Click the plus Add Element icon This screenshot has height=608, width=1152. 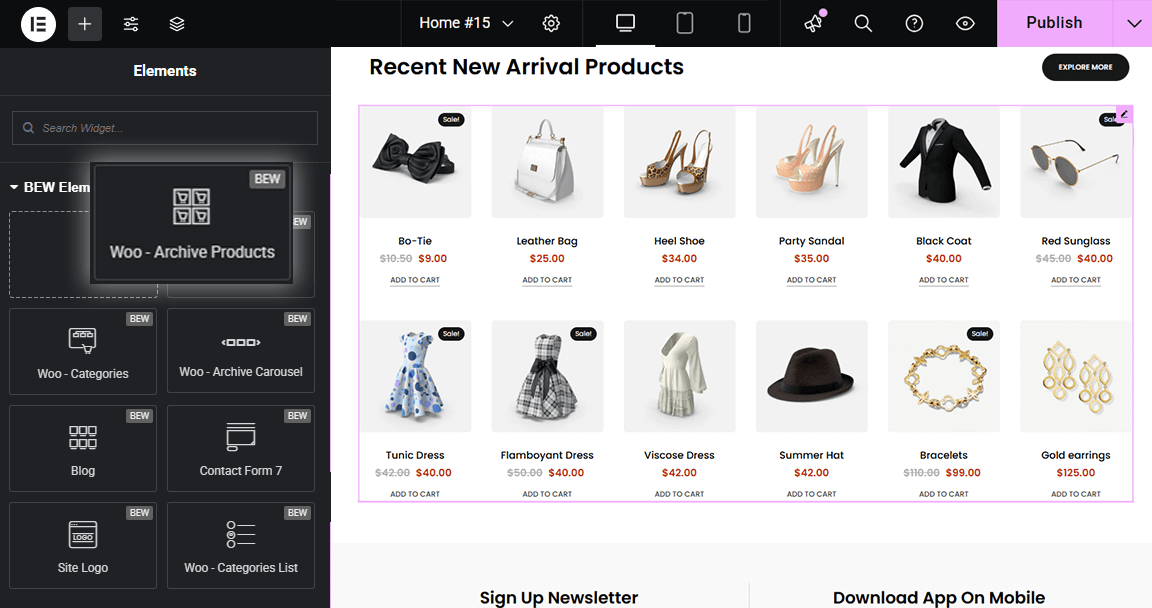85,24
